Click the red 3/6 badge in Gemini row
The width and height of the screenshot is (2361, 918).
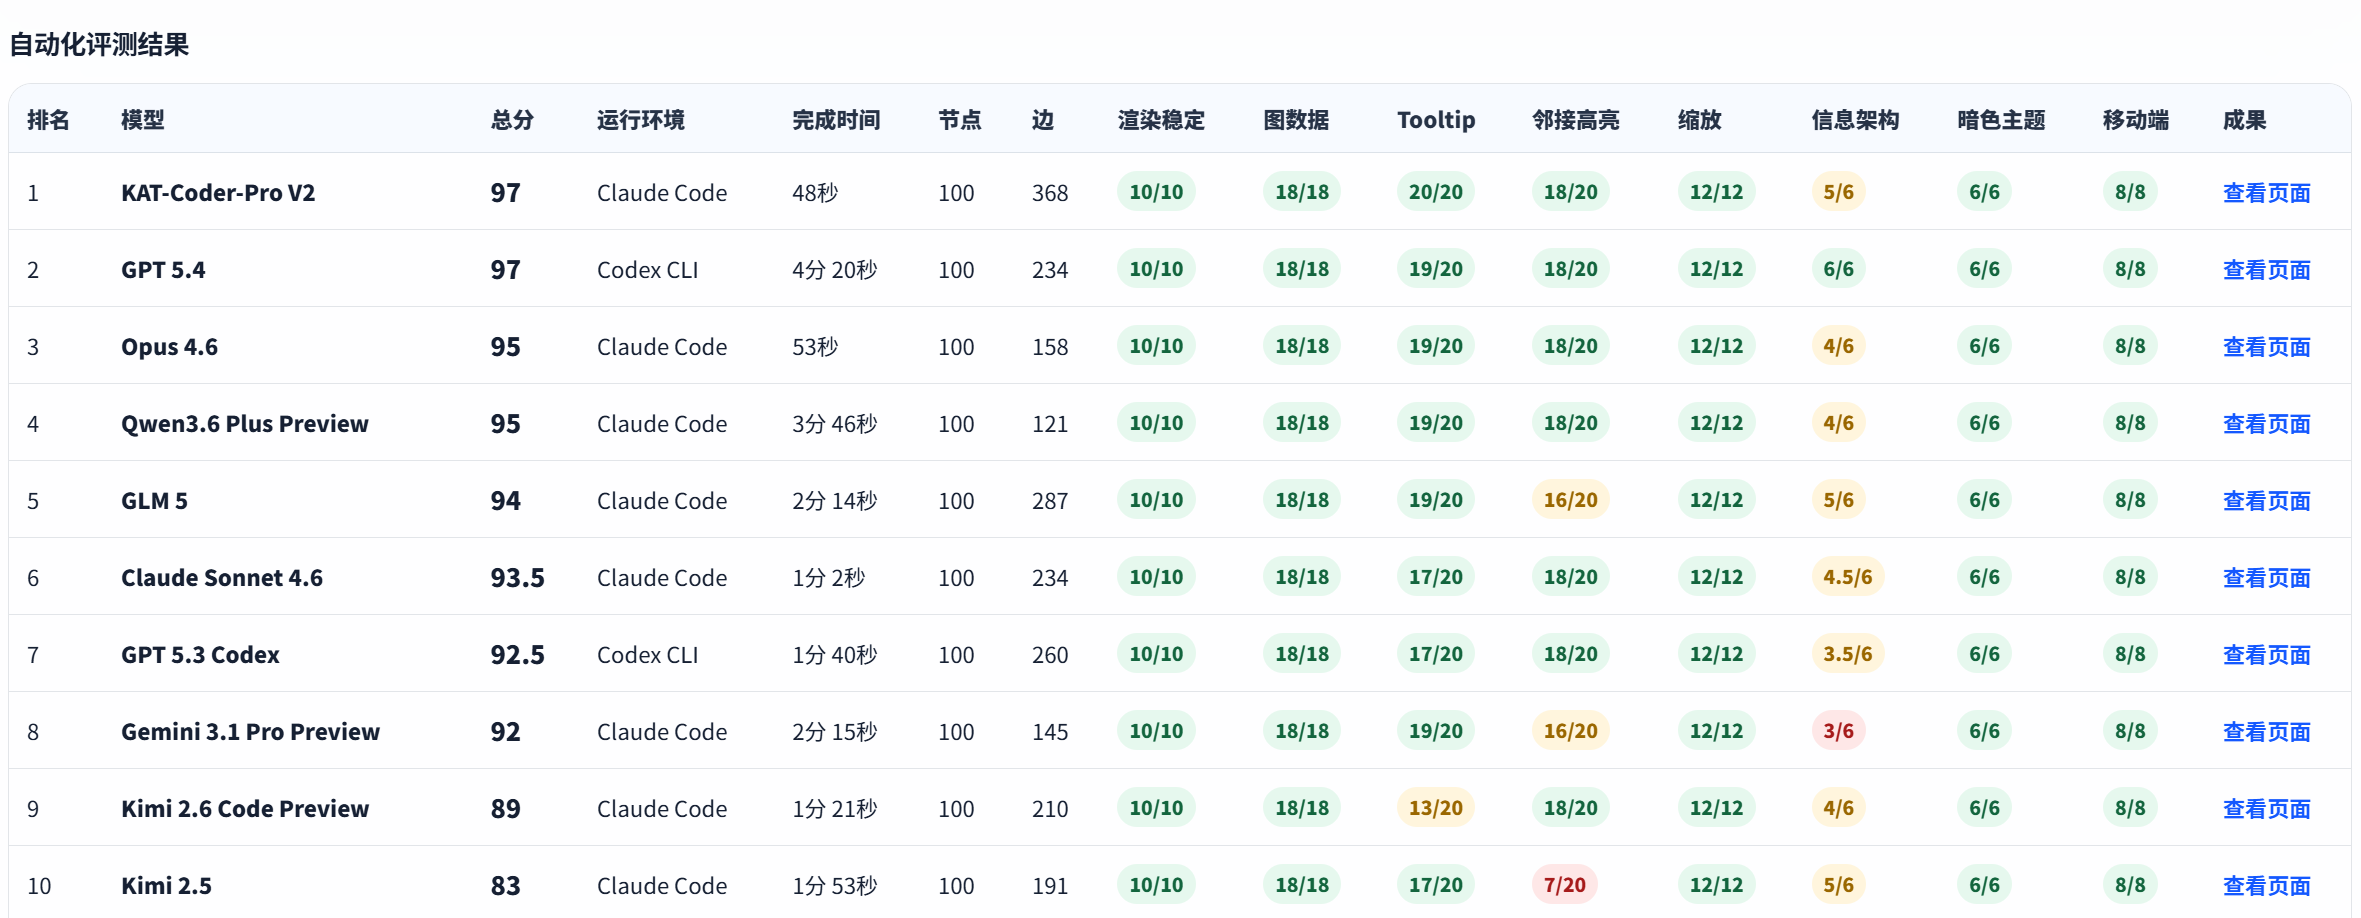pos(1838,731)
